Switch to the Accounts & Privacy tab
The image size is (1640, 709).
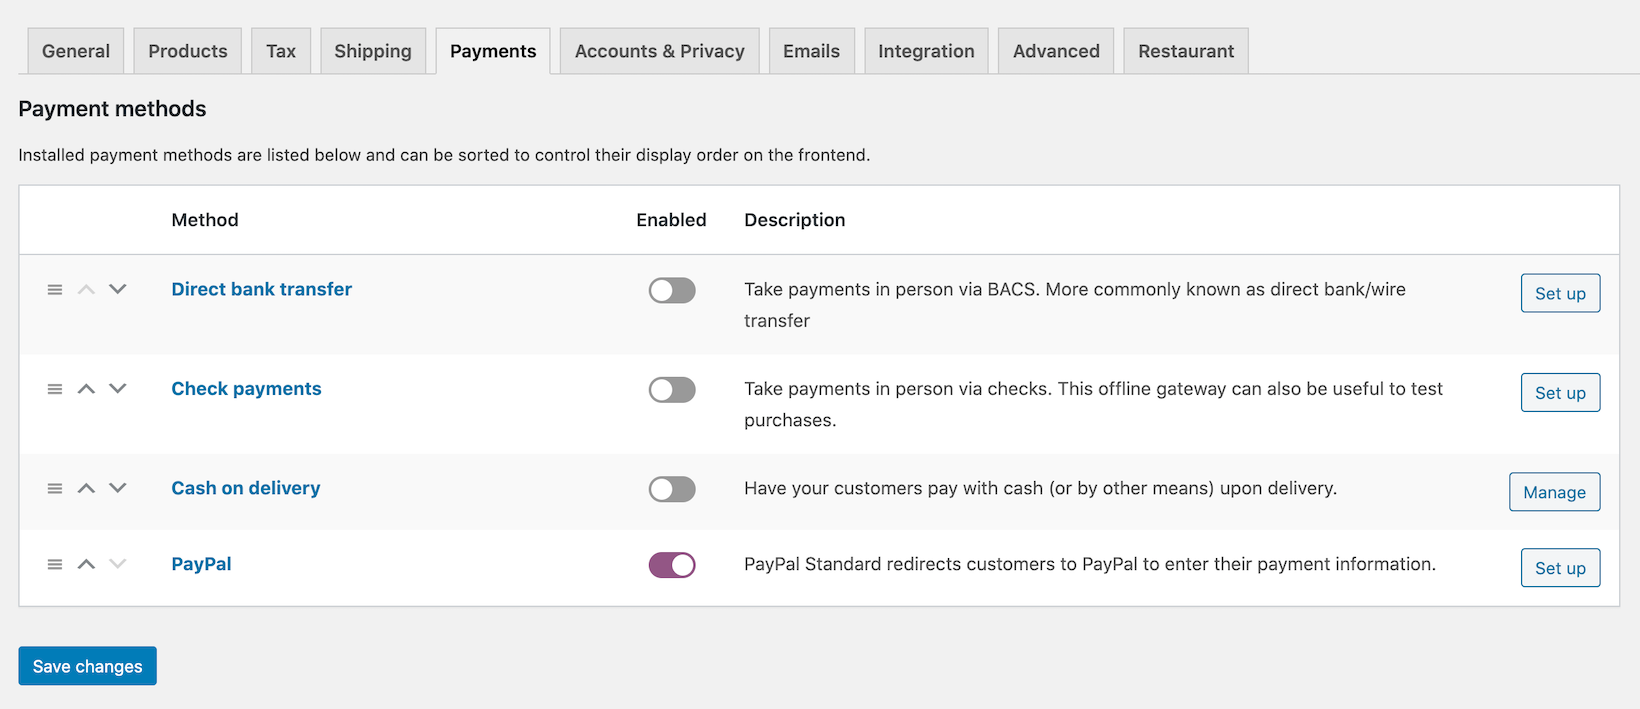point(659,50)
